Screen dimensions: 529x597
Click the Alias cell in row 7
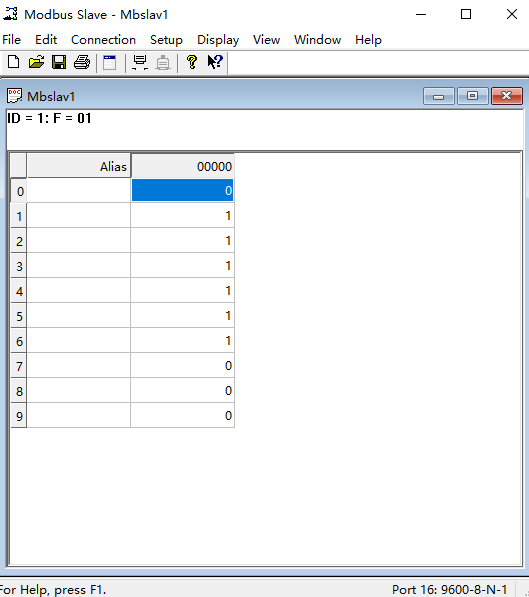tap(79, 366)
